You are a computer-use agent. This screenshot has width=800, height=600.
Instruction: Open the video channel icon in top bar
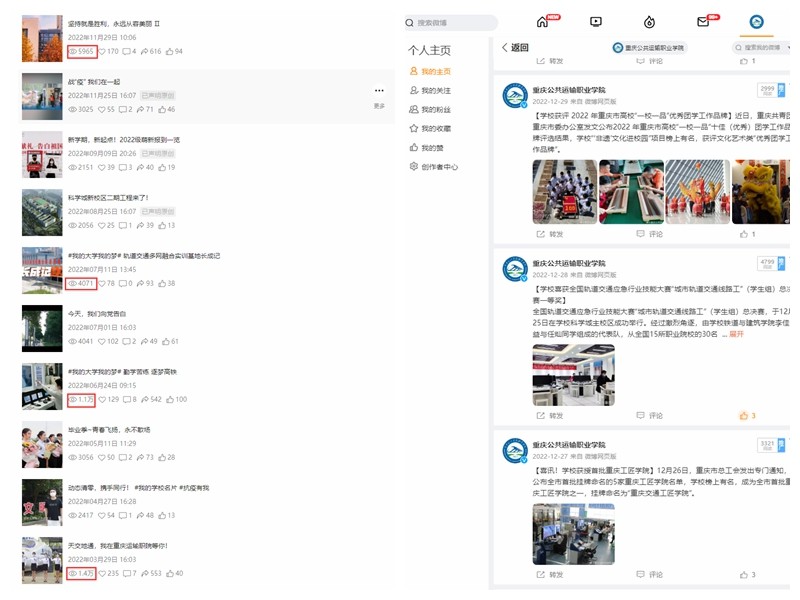click(x=596, y=22)
